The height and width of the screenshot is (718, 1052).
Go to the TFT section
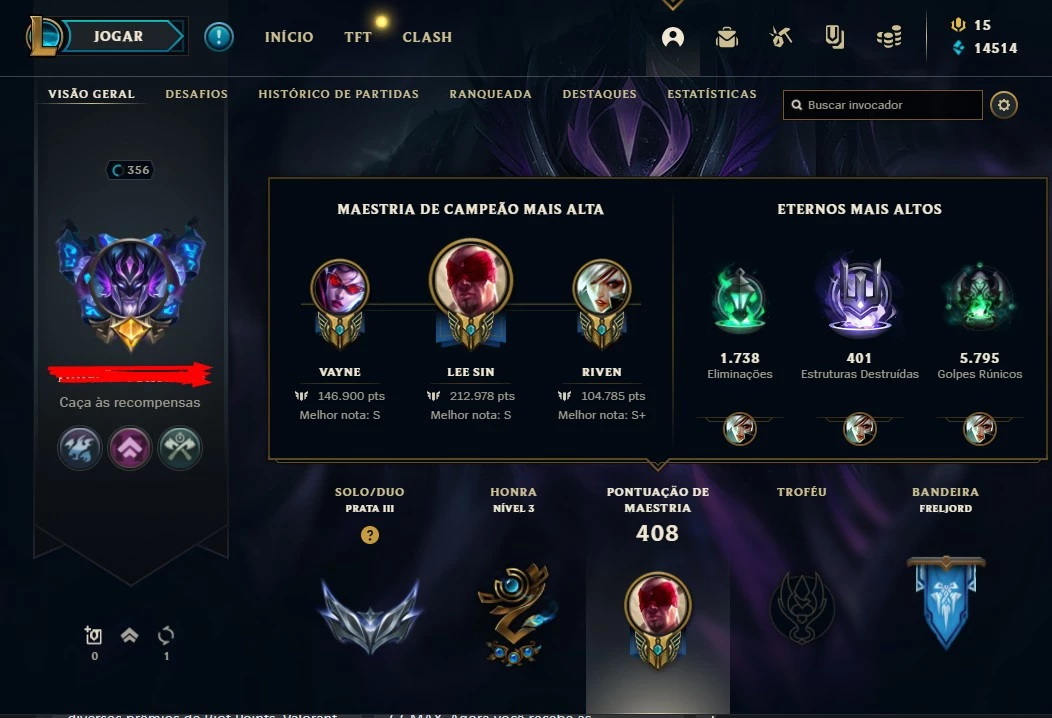358,37
